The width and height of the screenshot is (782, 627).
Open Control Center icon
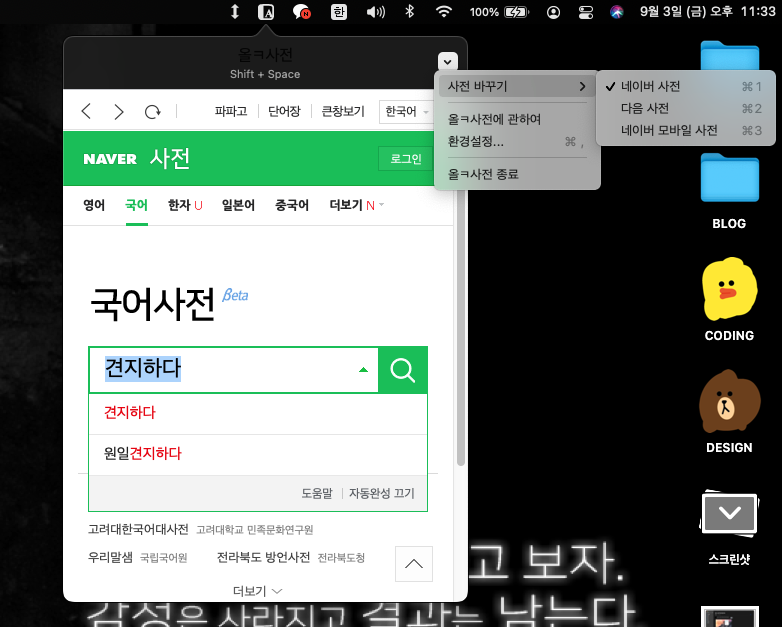point(586,12)
